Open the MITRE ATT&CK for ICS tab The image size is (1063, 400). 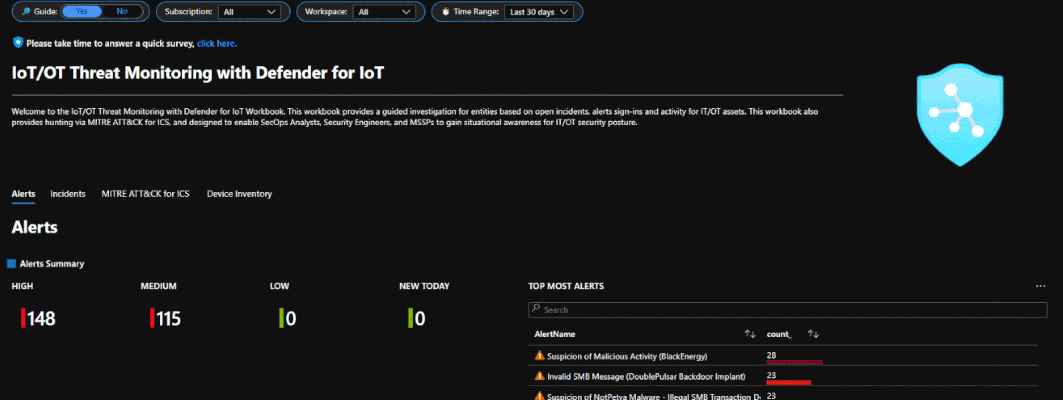[x=146, y=194]
